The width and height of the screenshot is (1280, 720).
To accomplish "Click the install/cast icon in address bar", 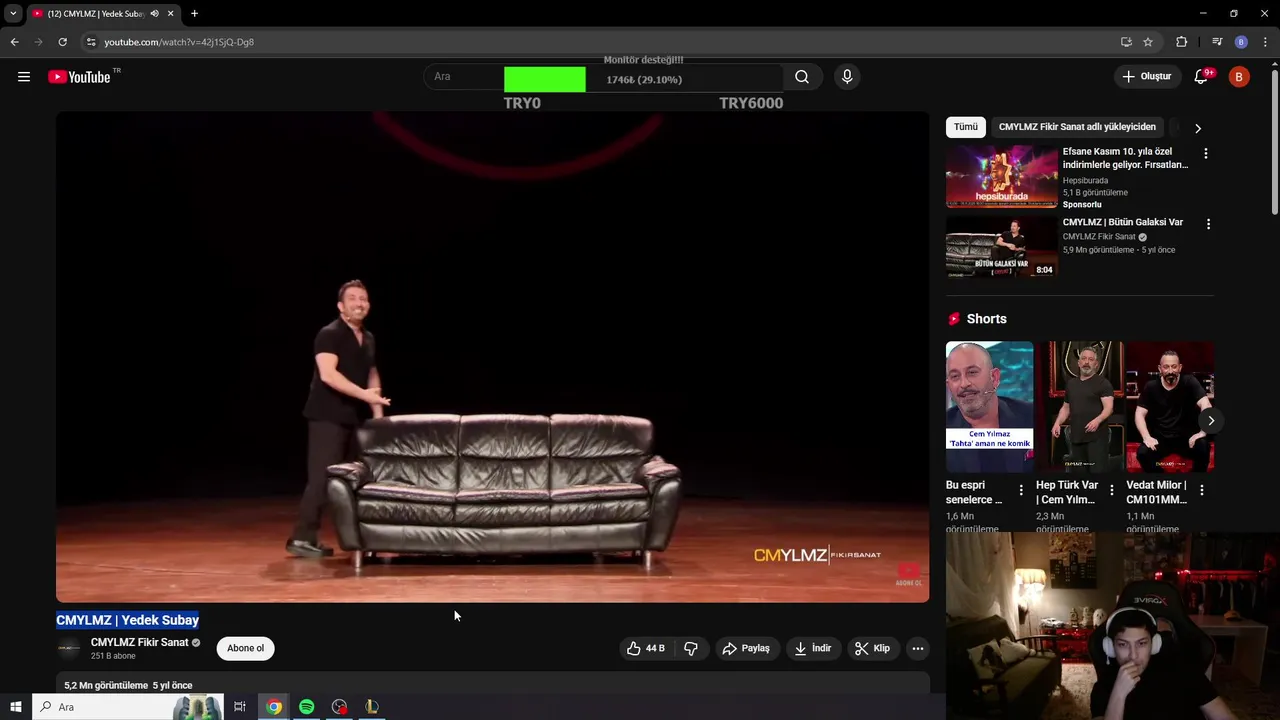I will click(1126, 42).
